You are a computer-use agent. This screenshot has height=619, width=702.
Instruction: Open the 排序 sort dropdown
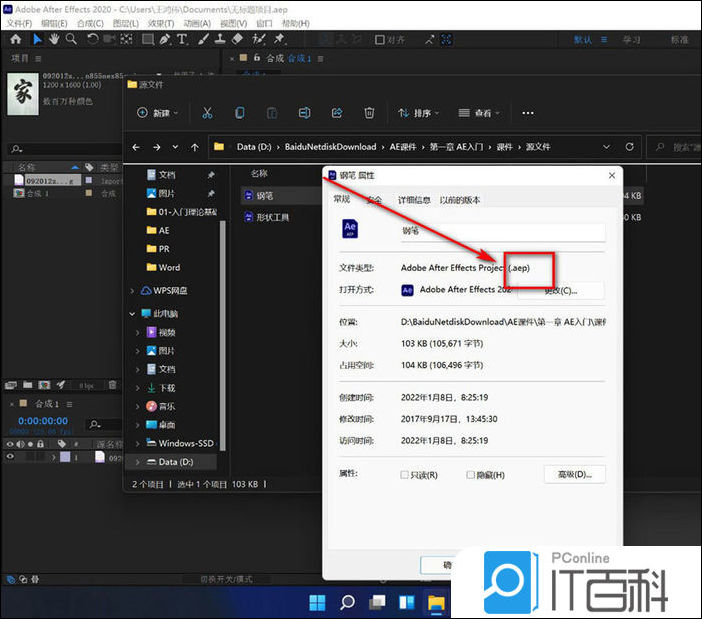(x=421, y=113)
